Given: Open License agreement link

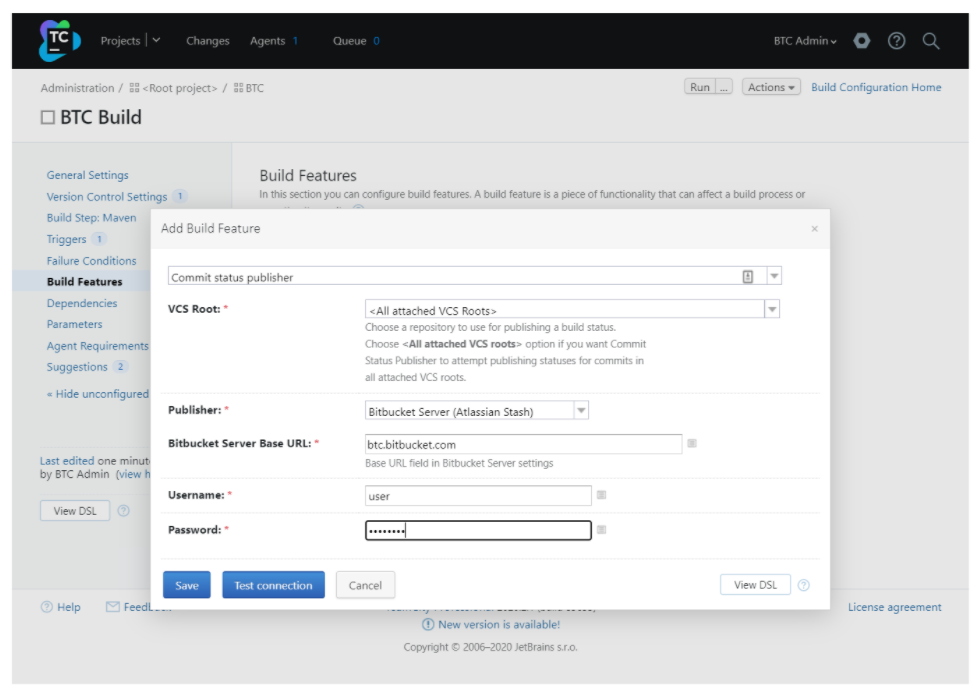Looking at the screenshot, I should click(894, 607).
